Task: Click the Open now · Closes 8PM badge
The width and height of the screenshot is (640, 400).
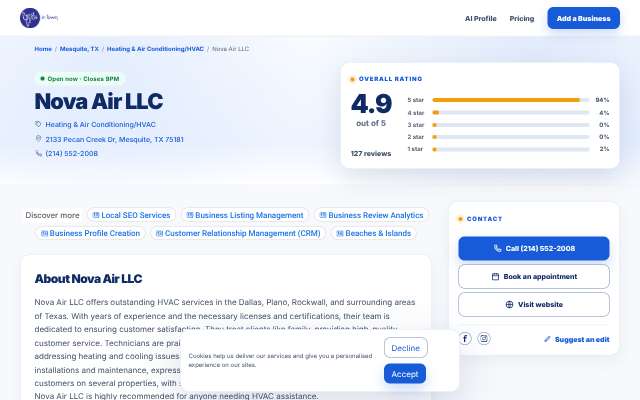Action: (x=80, y=79)
